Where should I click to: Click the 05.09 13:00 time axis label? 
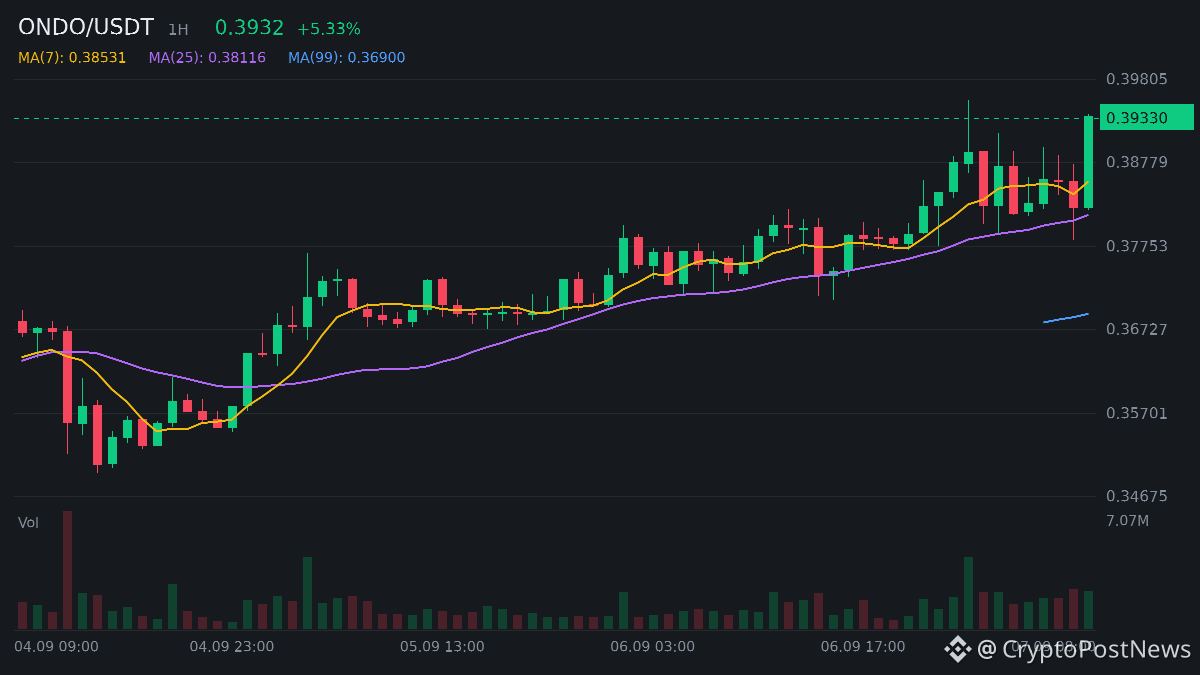(x=442, y=647)
